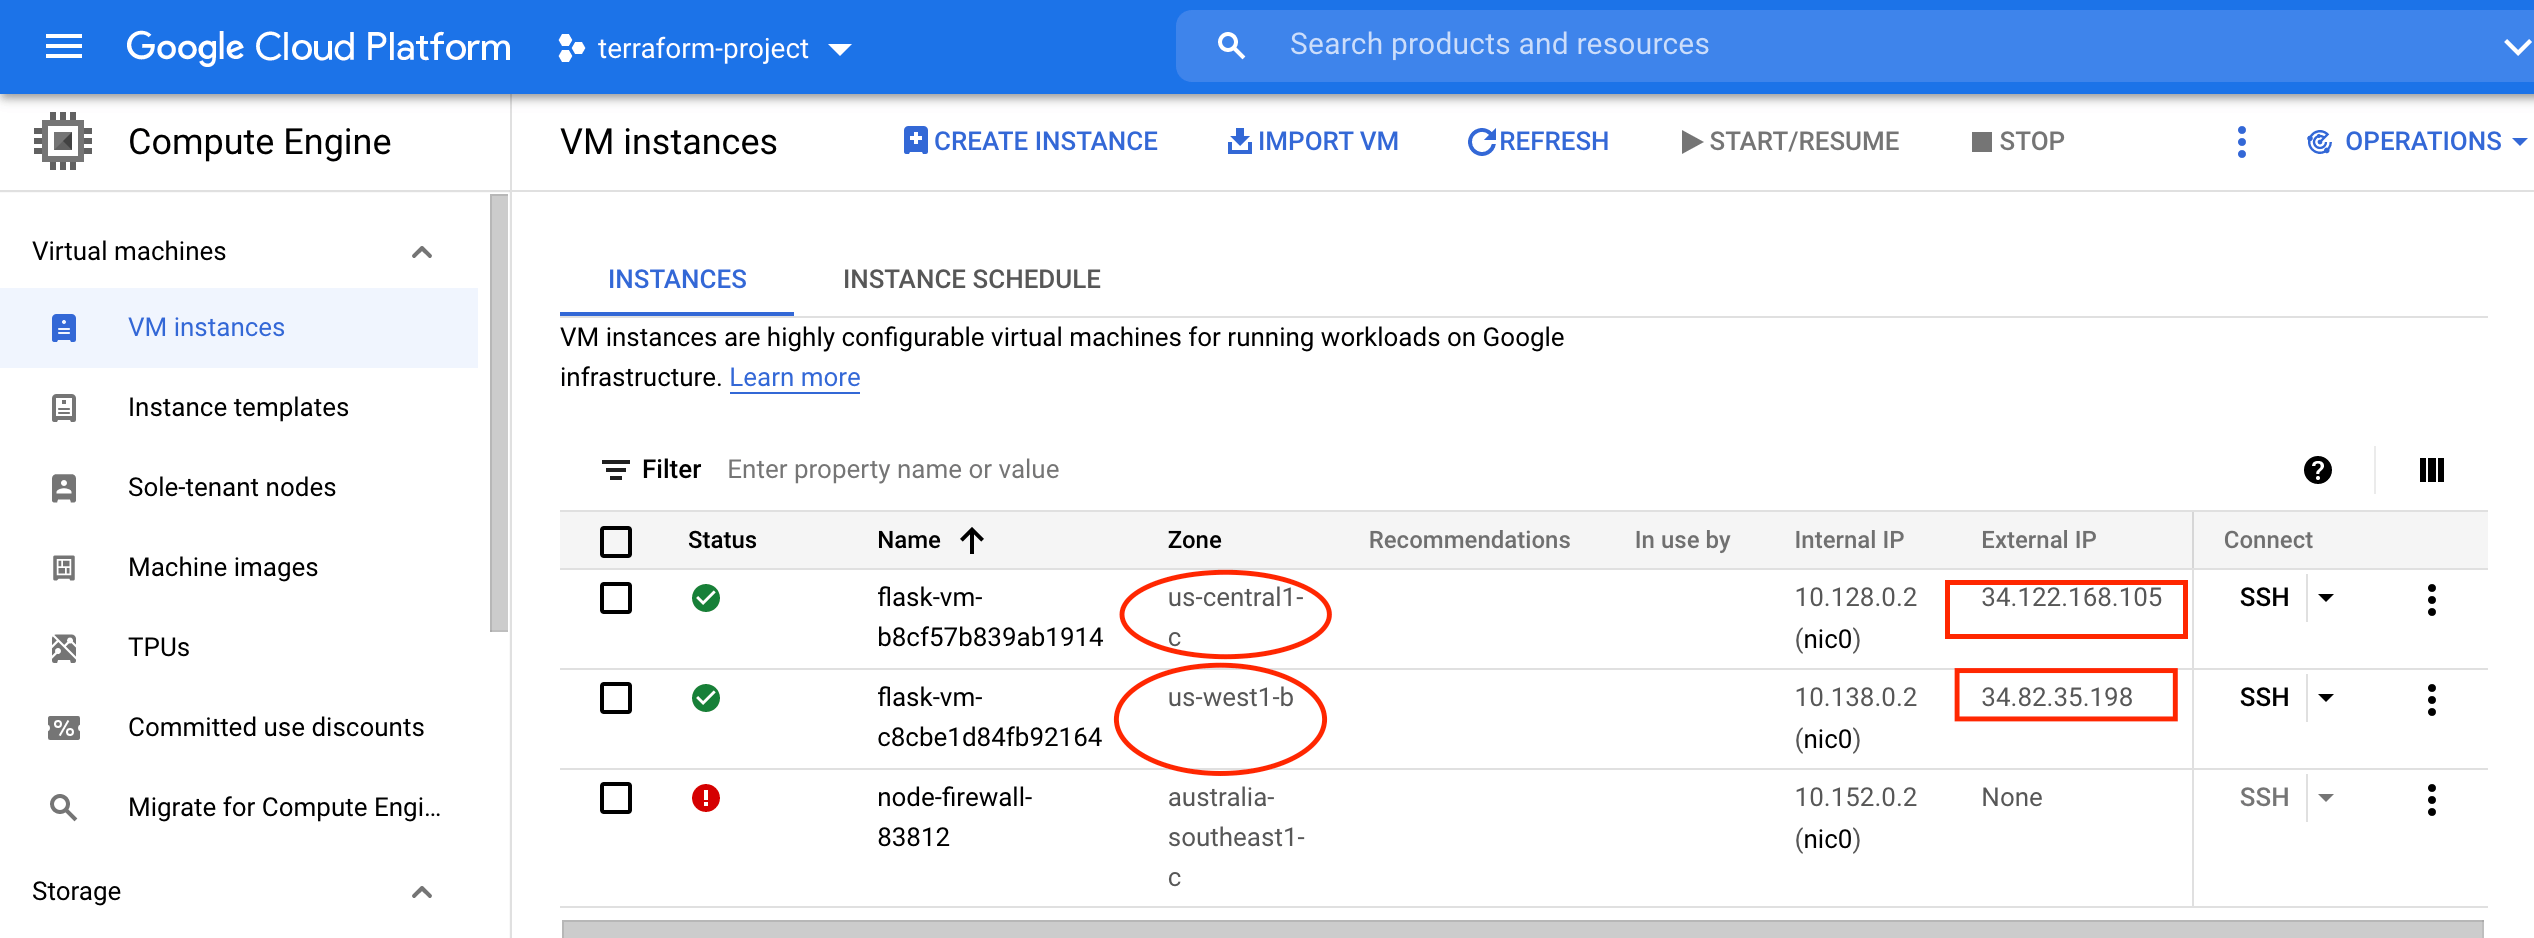Screen dimensions: 2534x938
Task: Click the table help question mark icon
Action: pyautogui.click(x=2317, y=470)
